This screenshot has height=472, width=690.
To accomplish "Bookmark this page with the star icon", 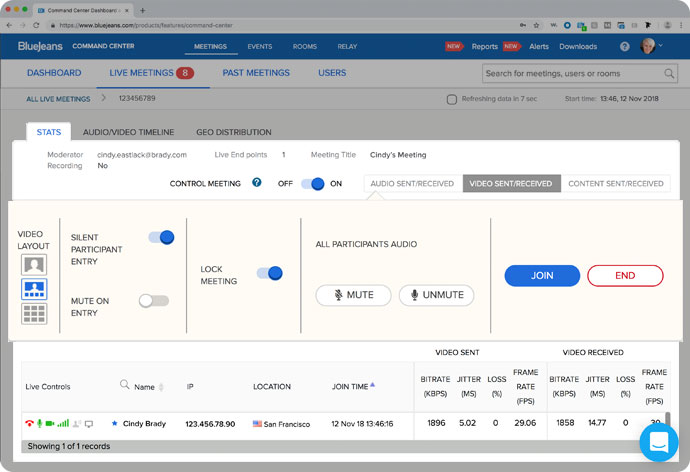I will pyautogui.click(x=536, y=26).
